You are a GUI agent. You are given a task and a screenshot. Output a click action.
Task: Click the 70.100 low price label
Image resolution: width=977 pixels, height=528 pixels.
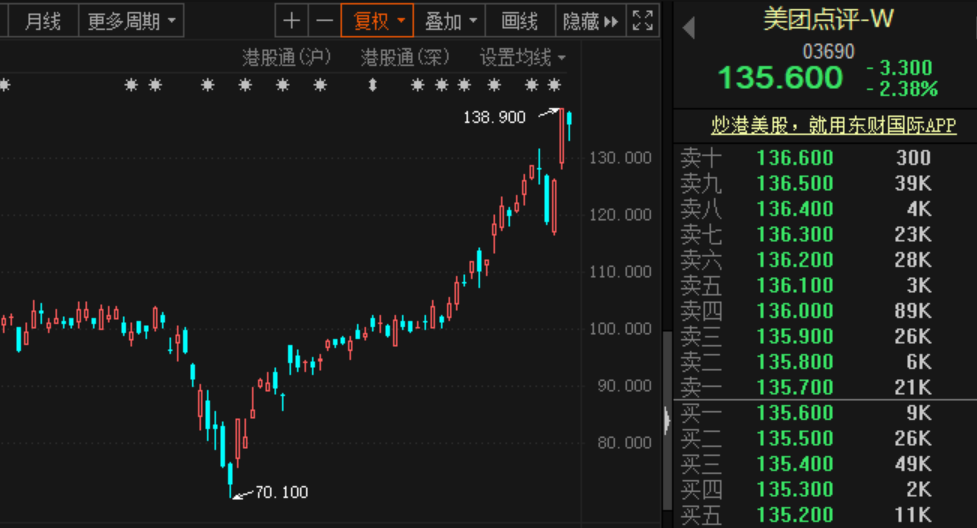(282, 492)
